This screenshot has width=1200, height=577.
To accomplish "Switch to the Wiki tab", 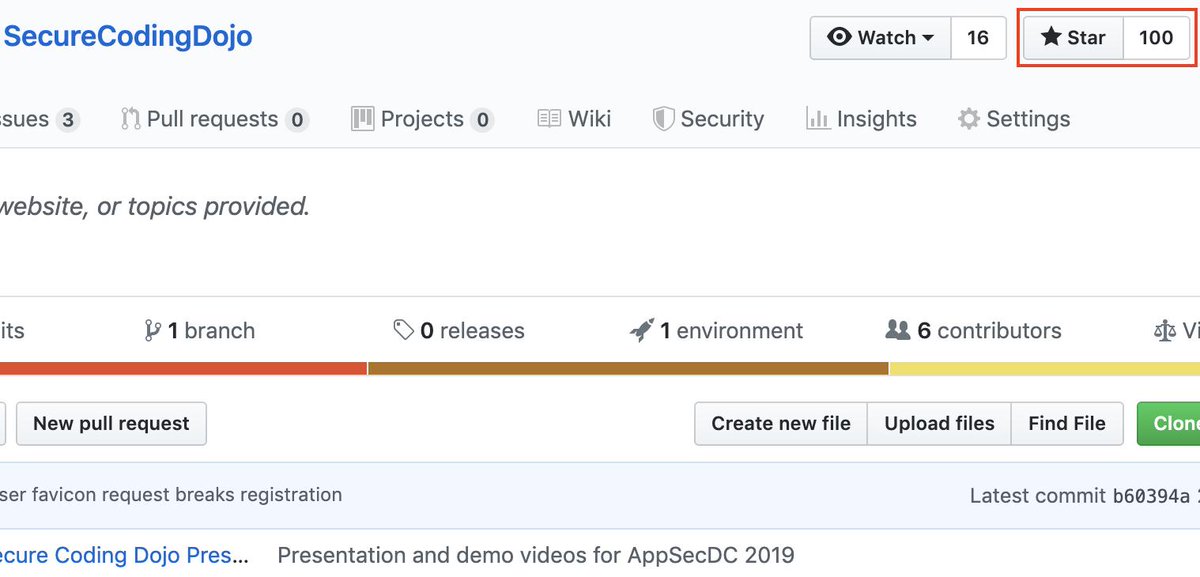I will [574, 119].
